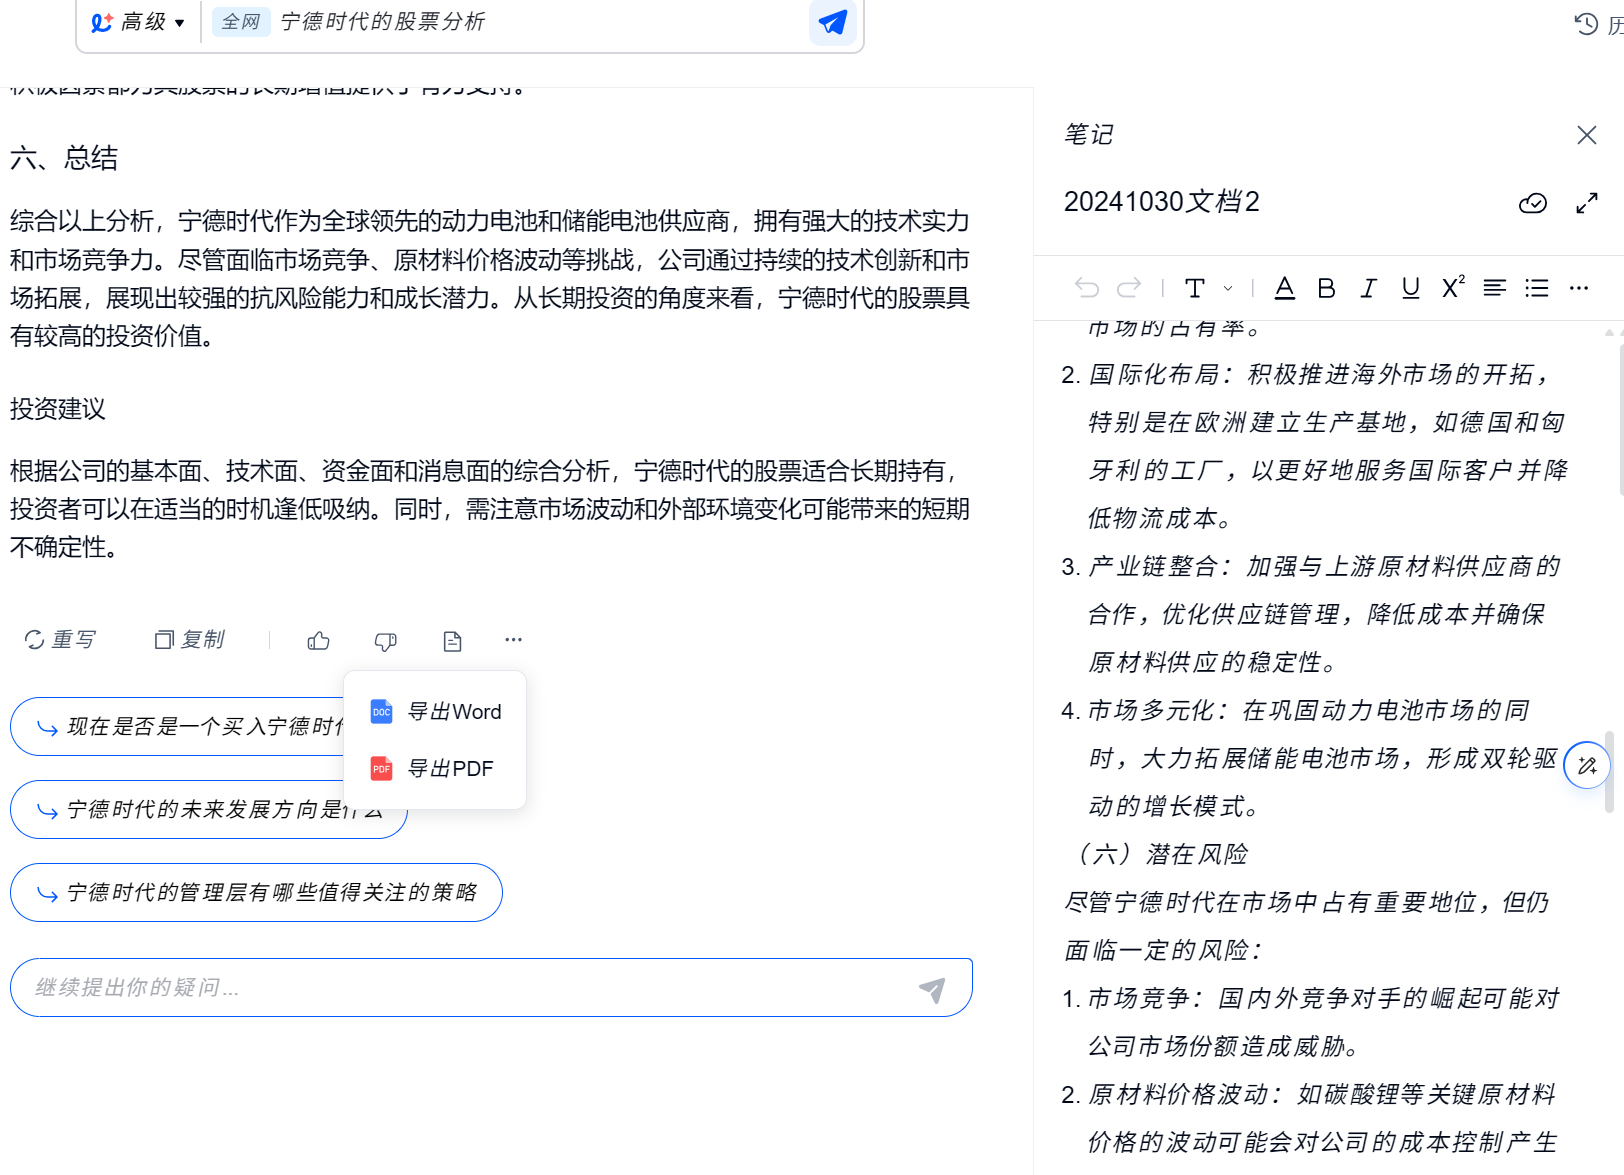The height and width of the screenshot is (1175, 1624).
Task: Click the document export icon
Action: point(452,641)
